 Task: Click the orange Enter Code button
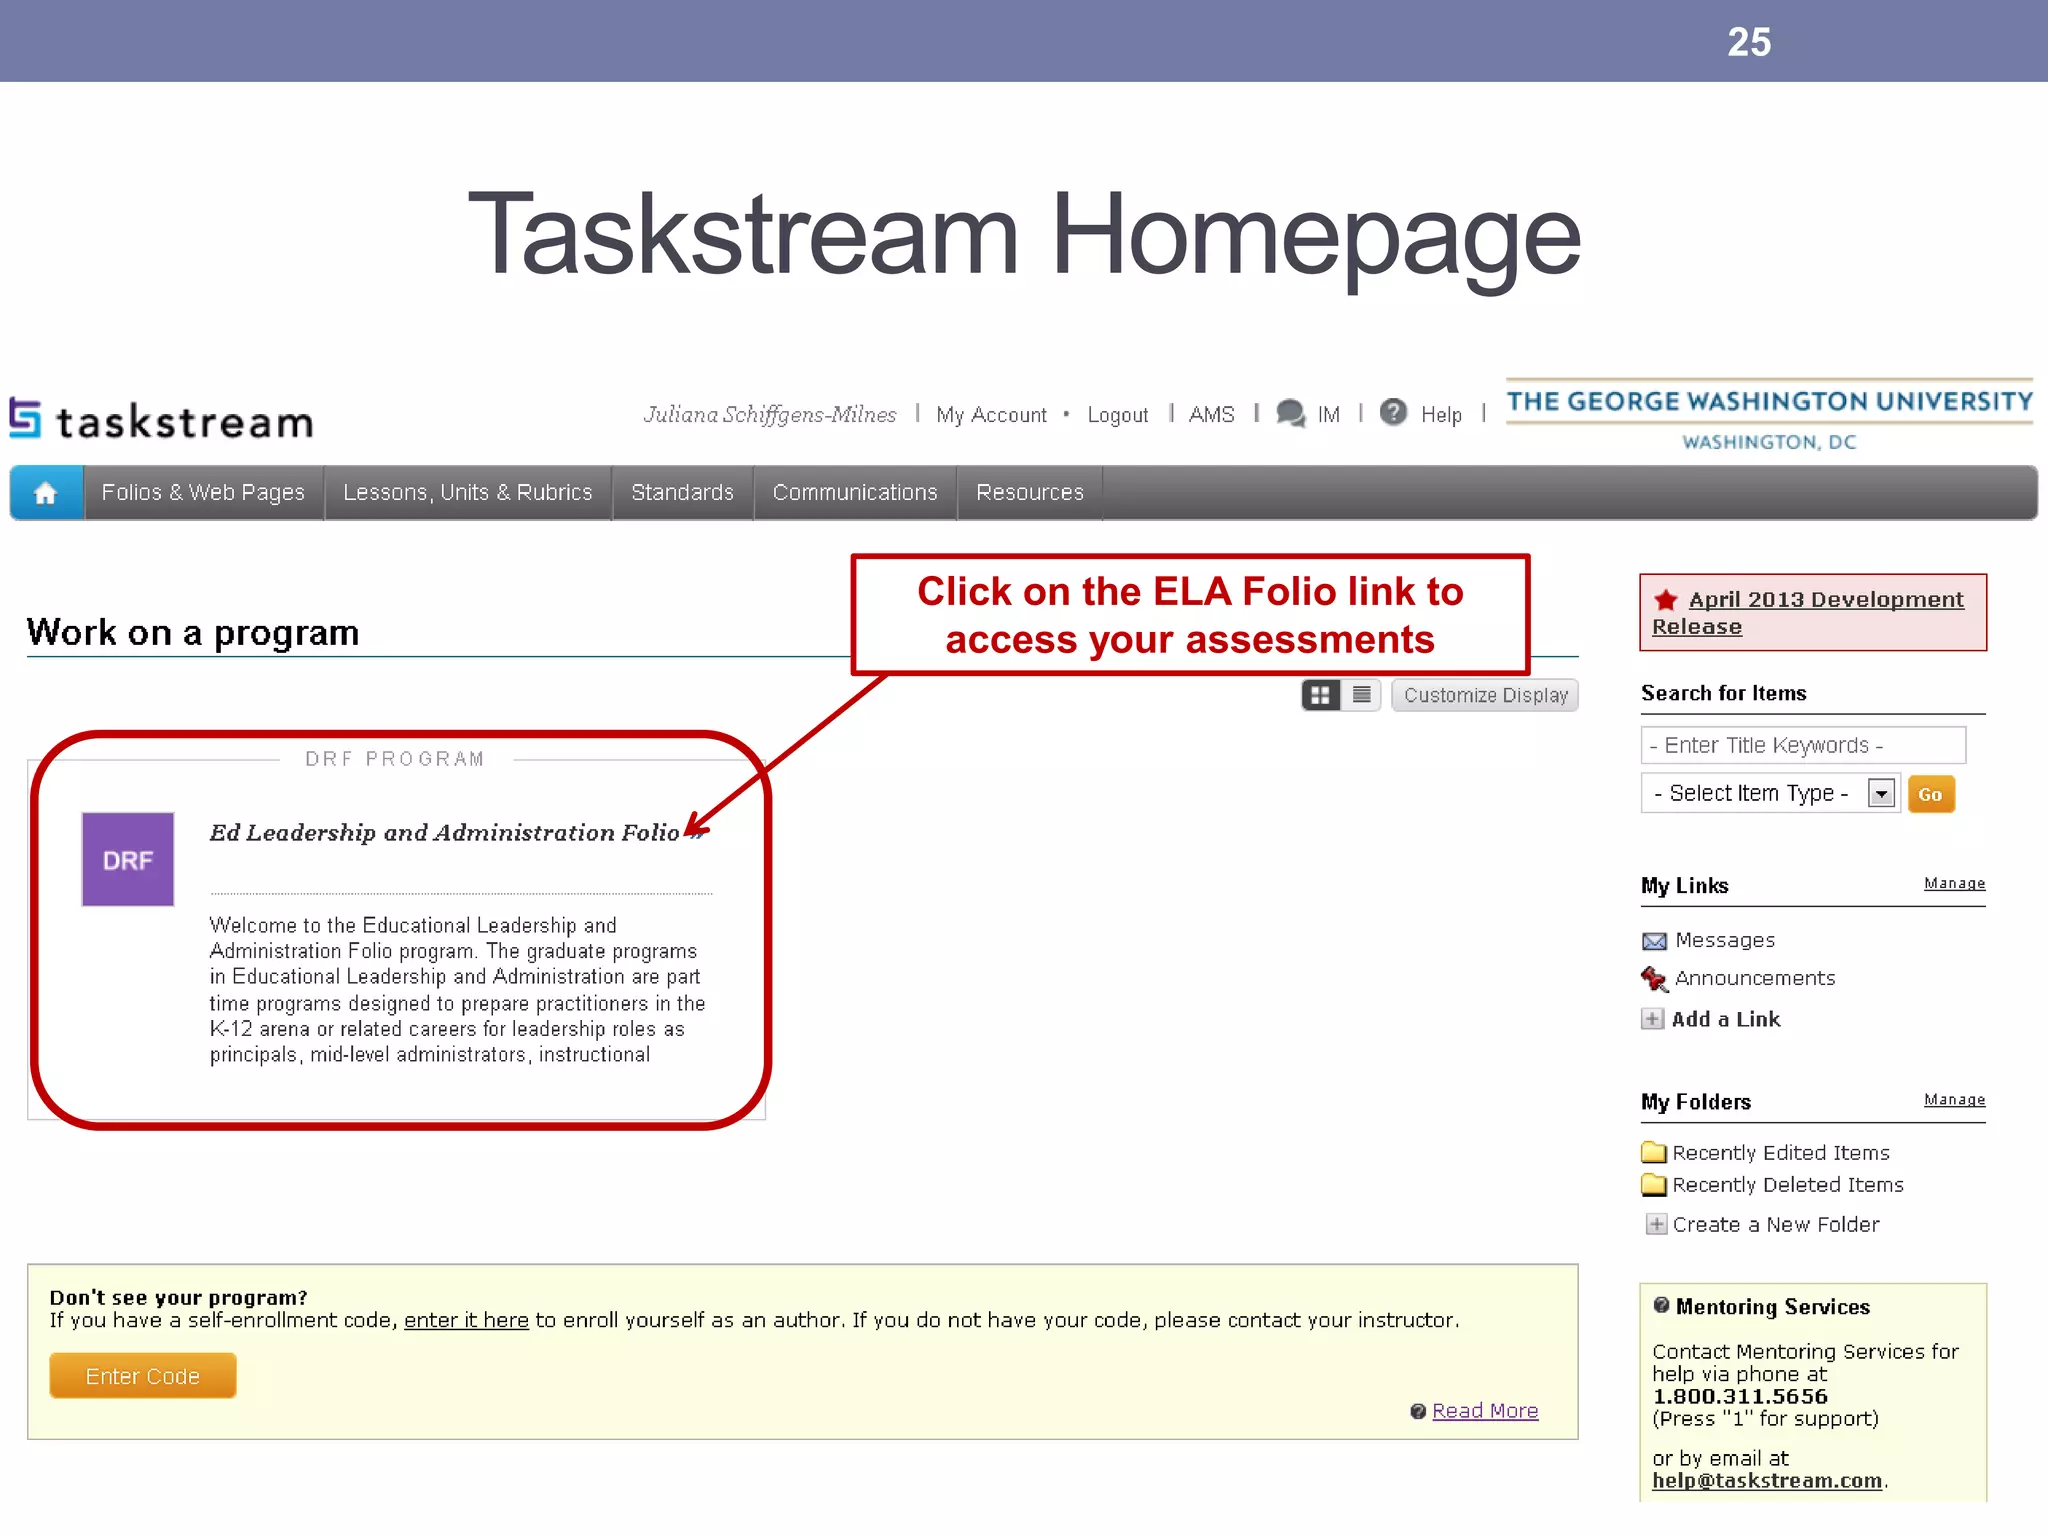(x=143, y=1376)
